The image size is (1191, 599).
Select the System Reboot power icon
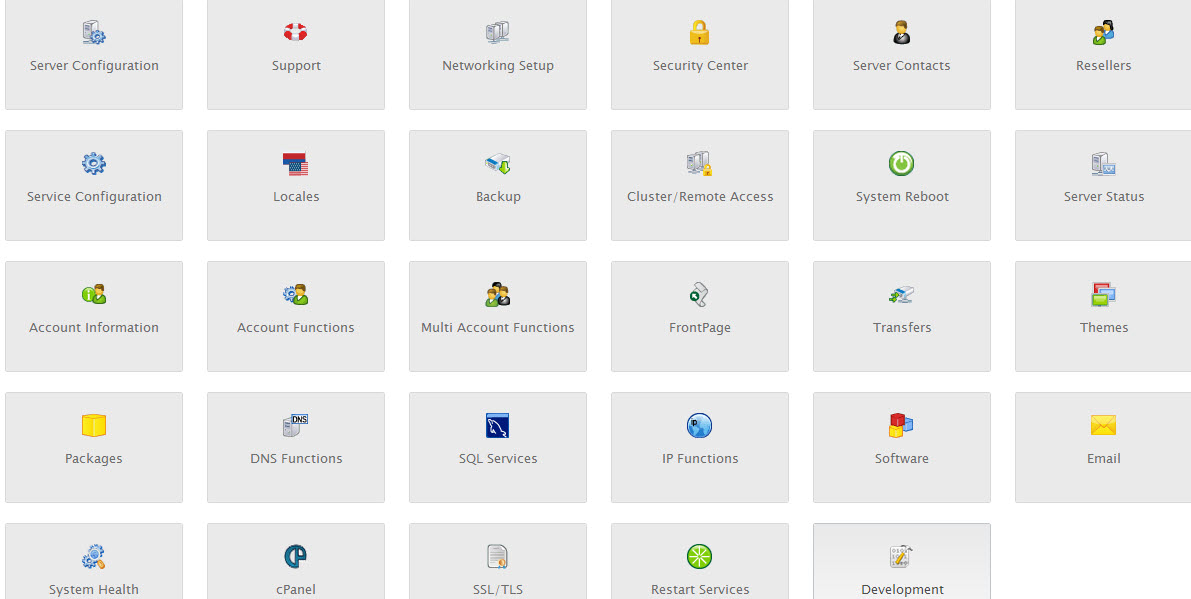click(x=901, y=164)
